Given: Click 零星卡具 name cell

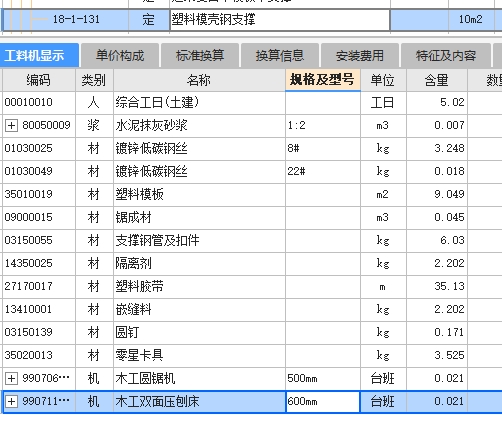Looking at the screenshot, I should click(199, 356).
